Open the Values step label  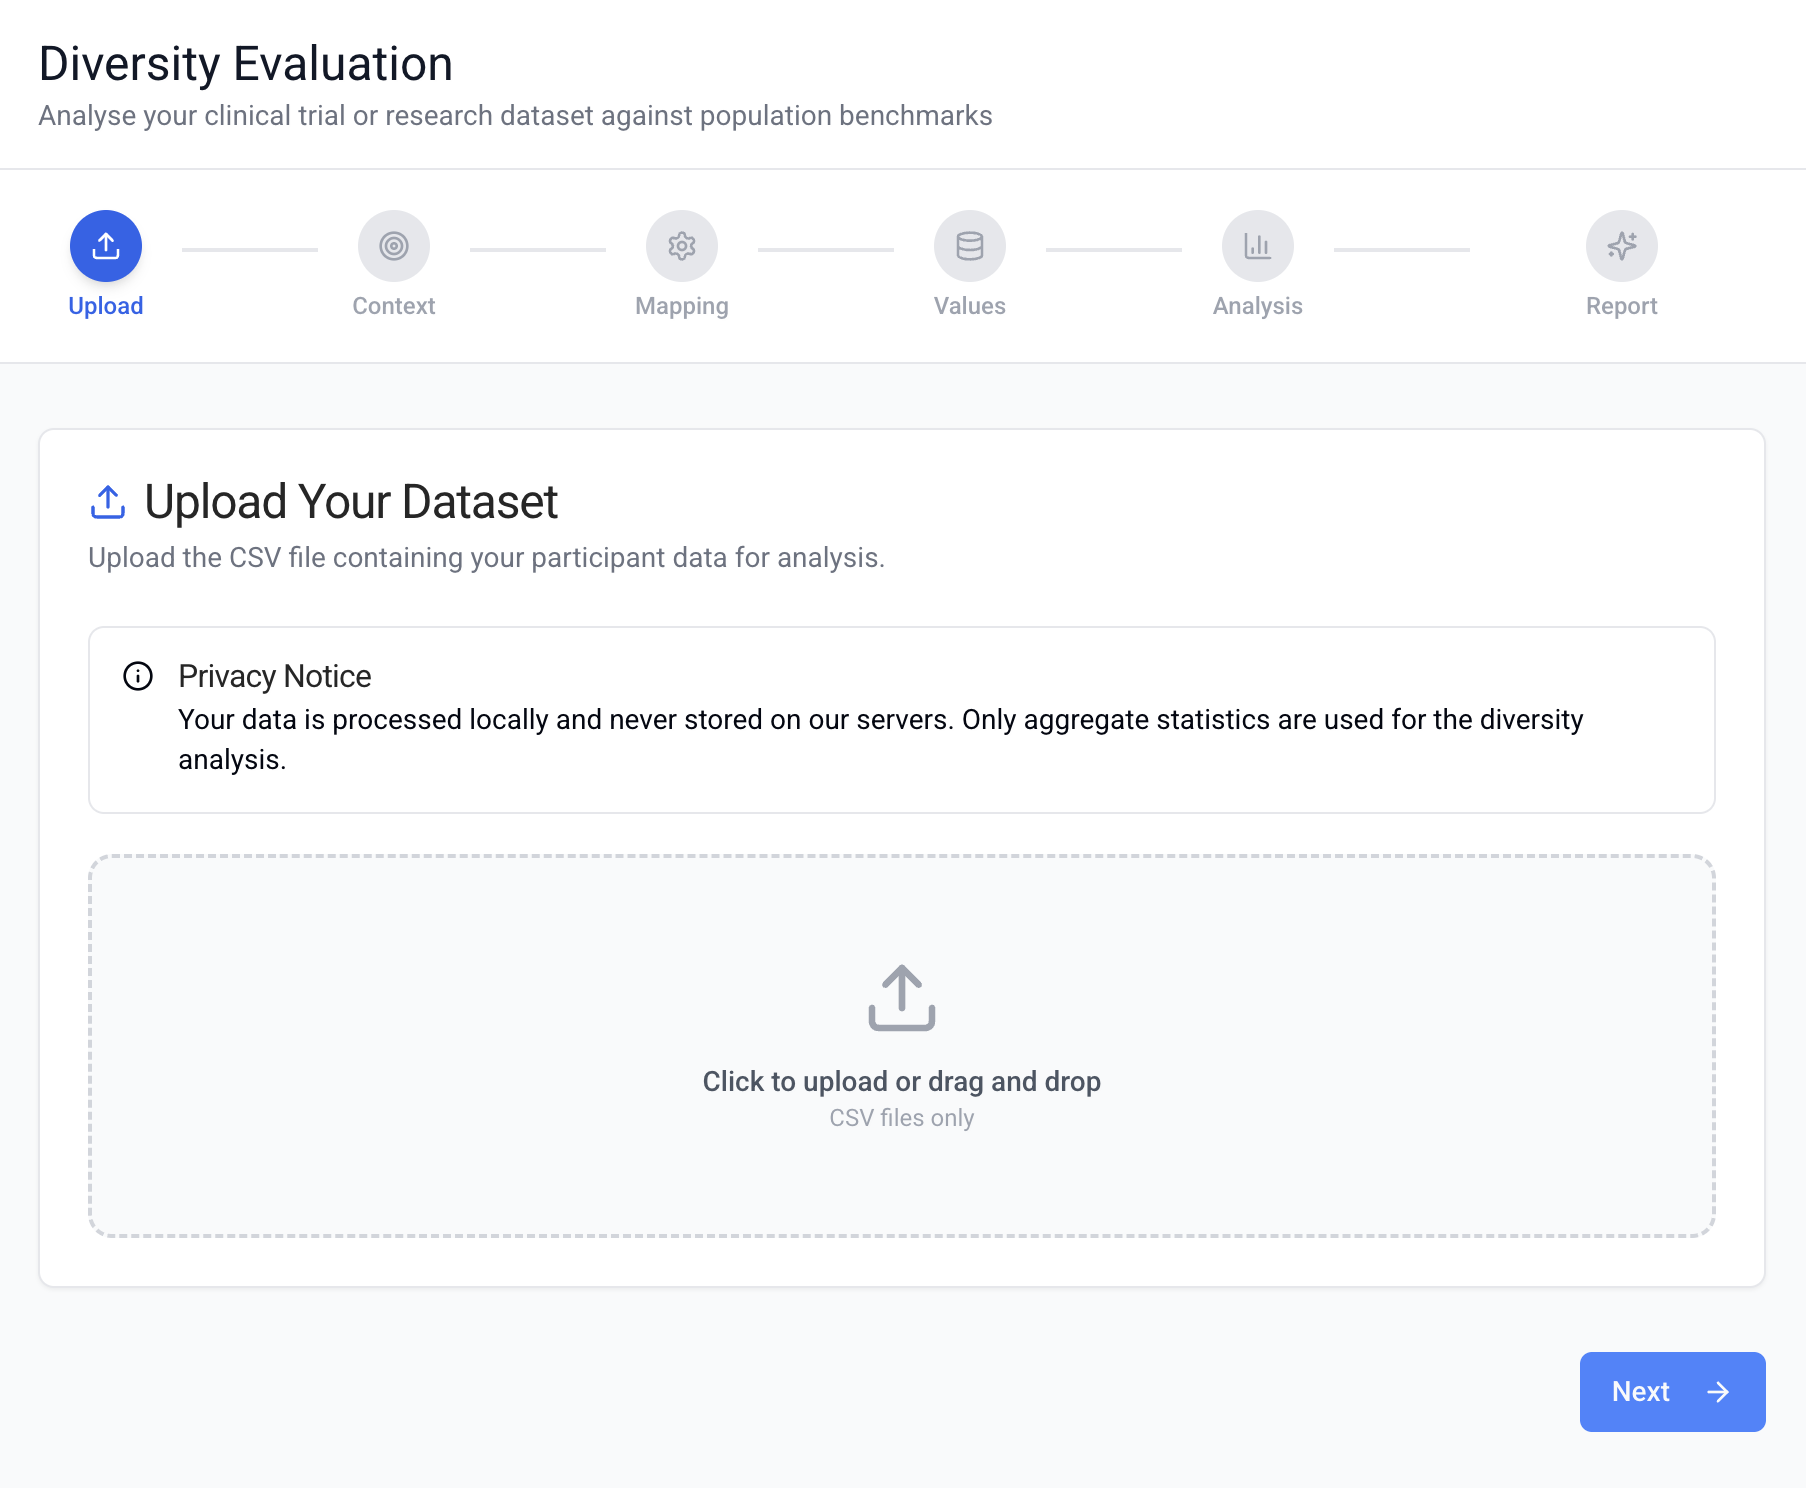point(970,306)
